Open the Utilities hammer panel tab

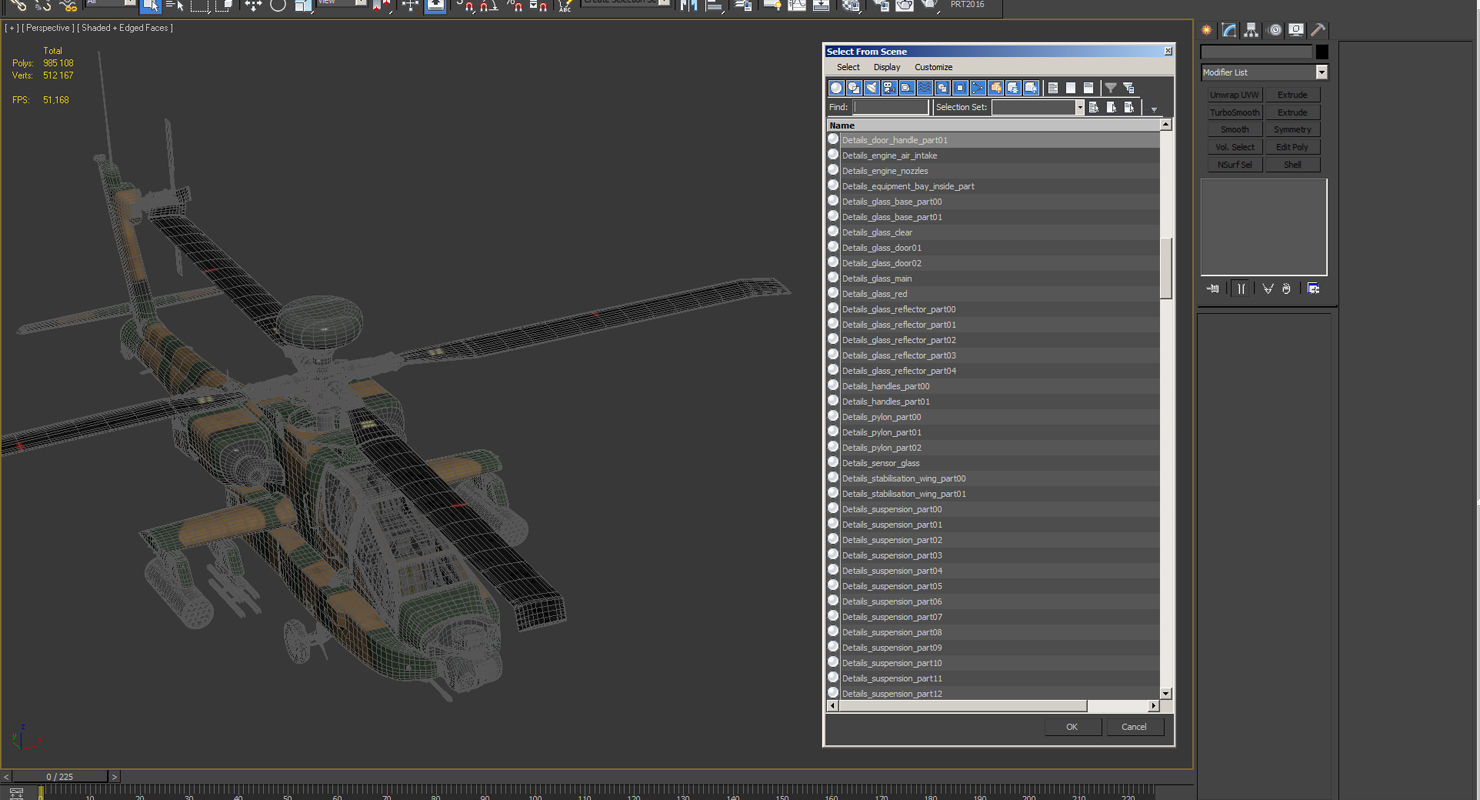1318,30
